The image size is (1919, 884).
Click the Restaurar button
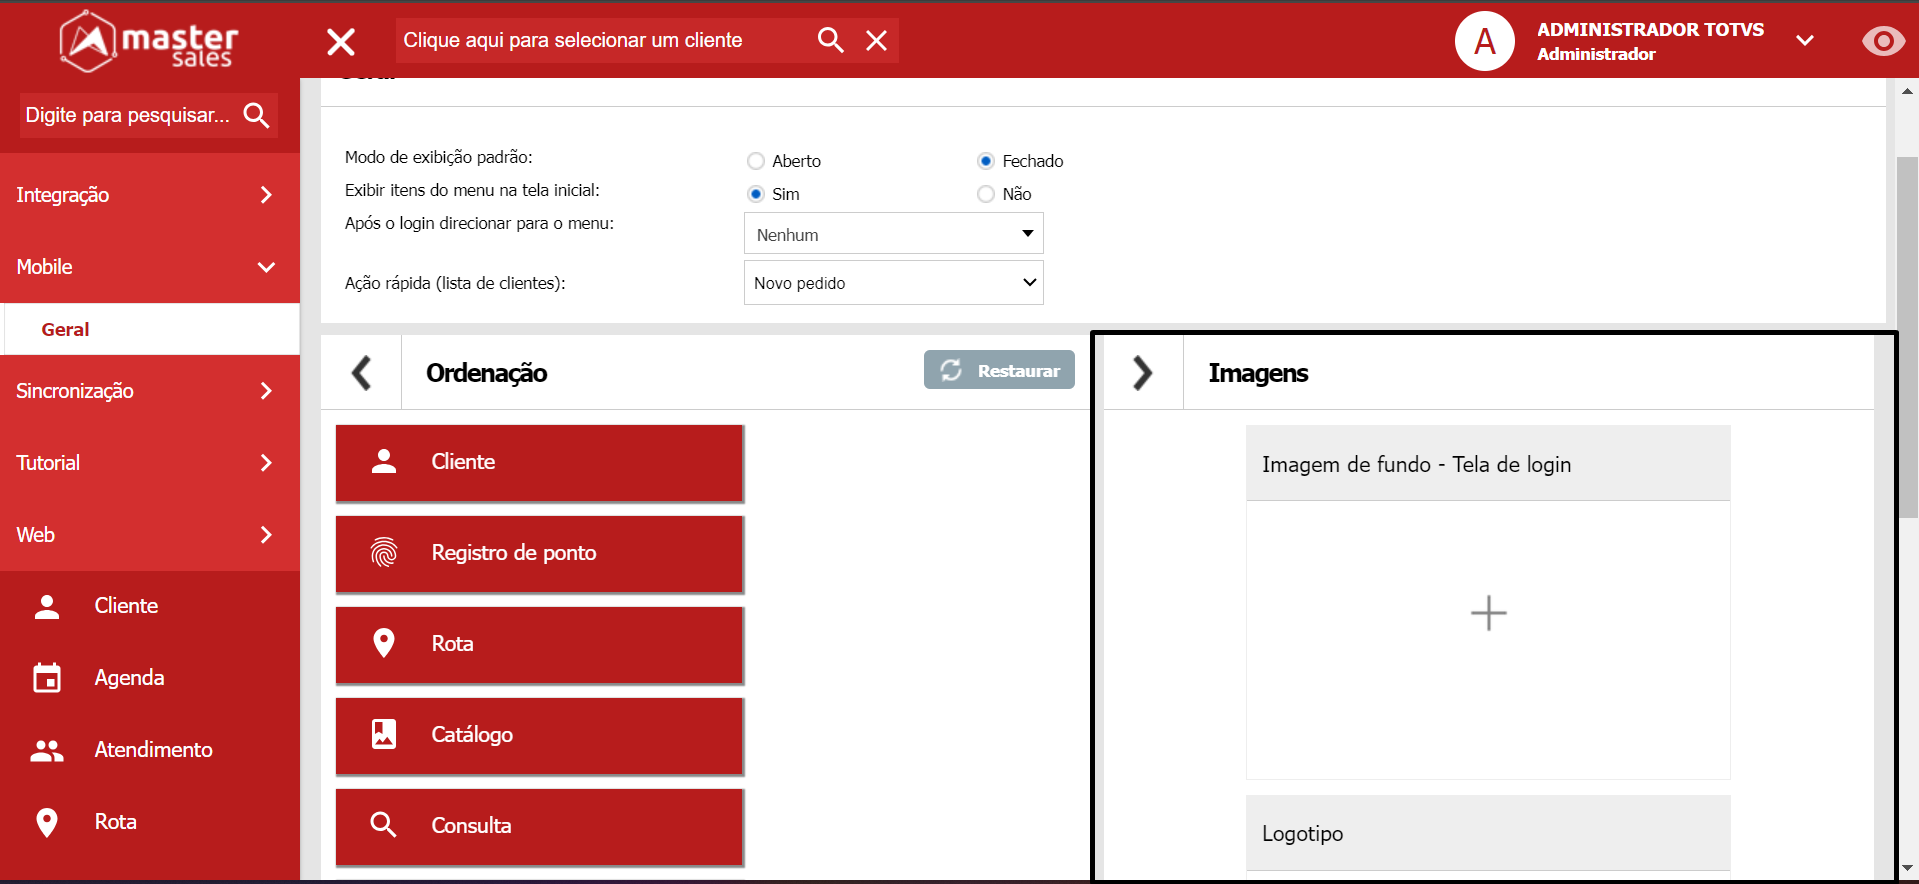coord(999,370)
